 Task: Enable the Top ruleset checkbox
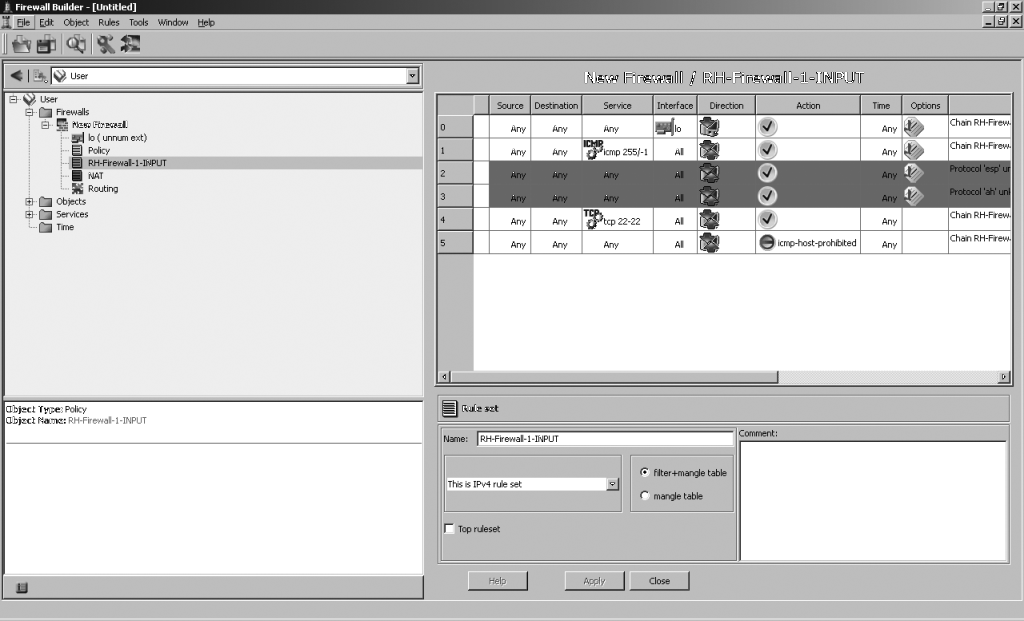pos(449,529)
